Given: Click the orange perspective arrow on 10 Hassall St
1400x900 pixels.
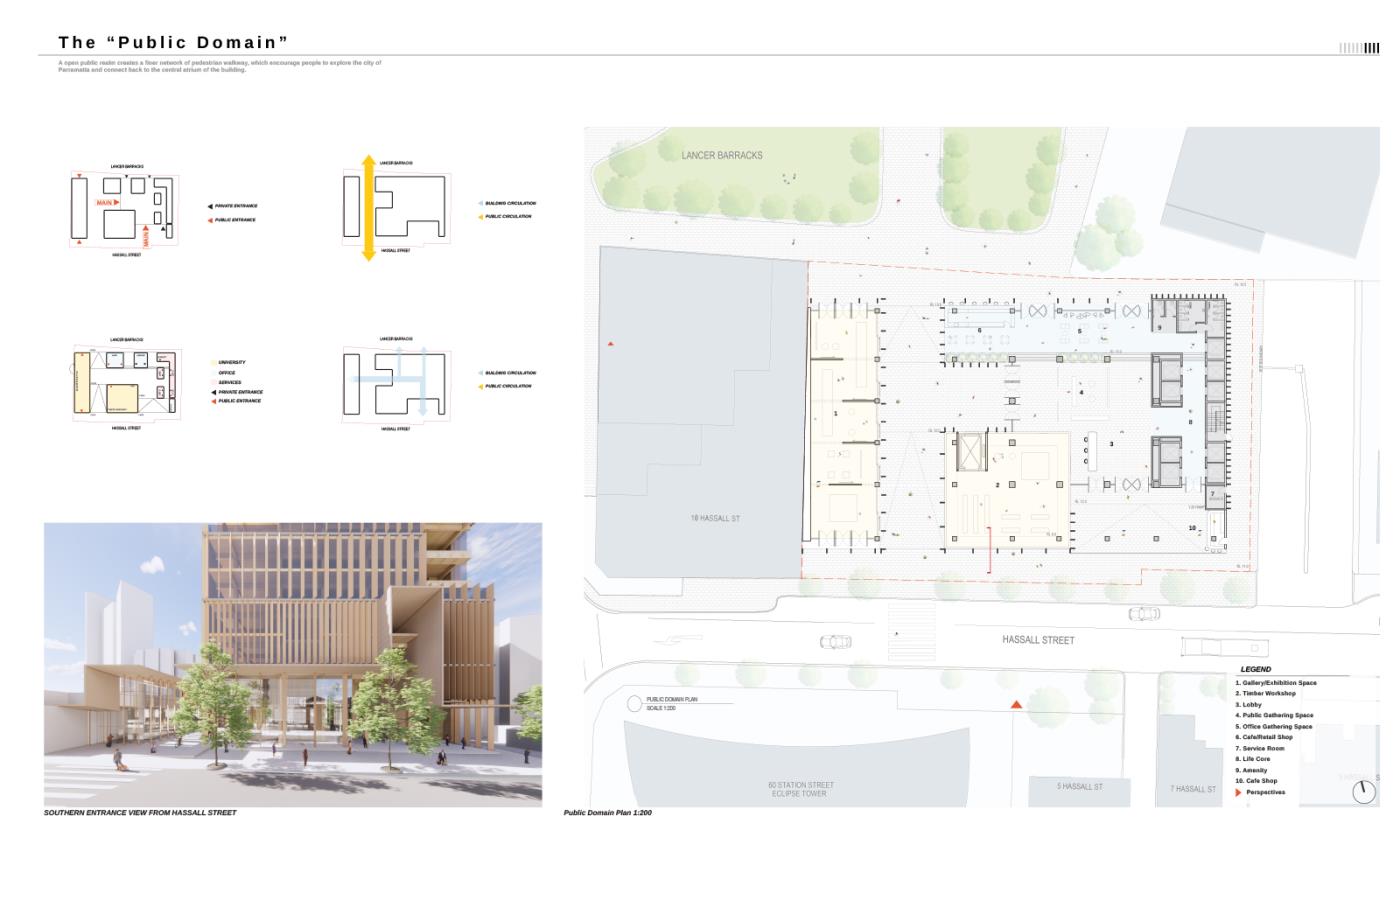Looking at the screenshot, I should [610, 344].
